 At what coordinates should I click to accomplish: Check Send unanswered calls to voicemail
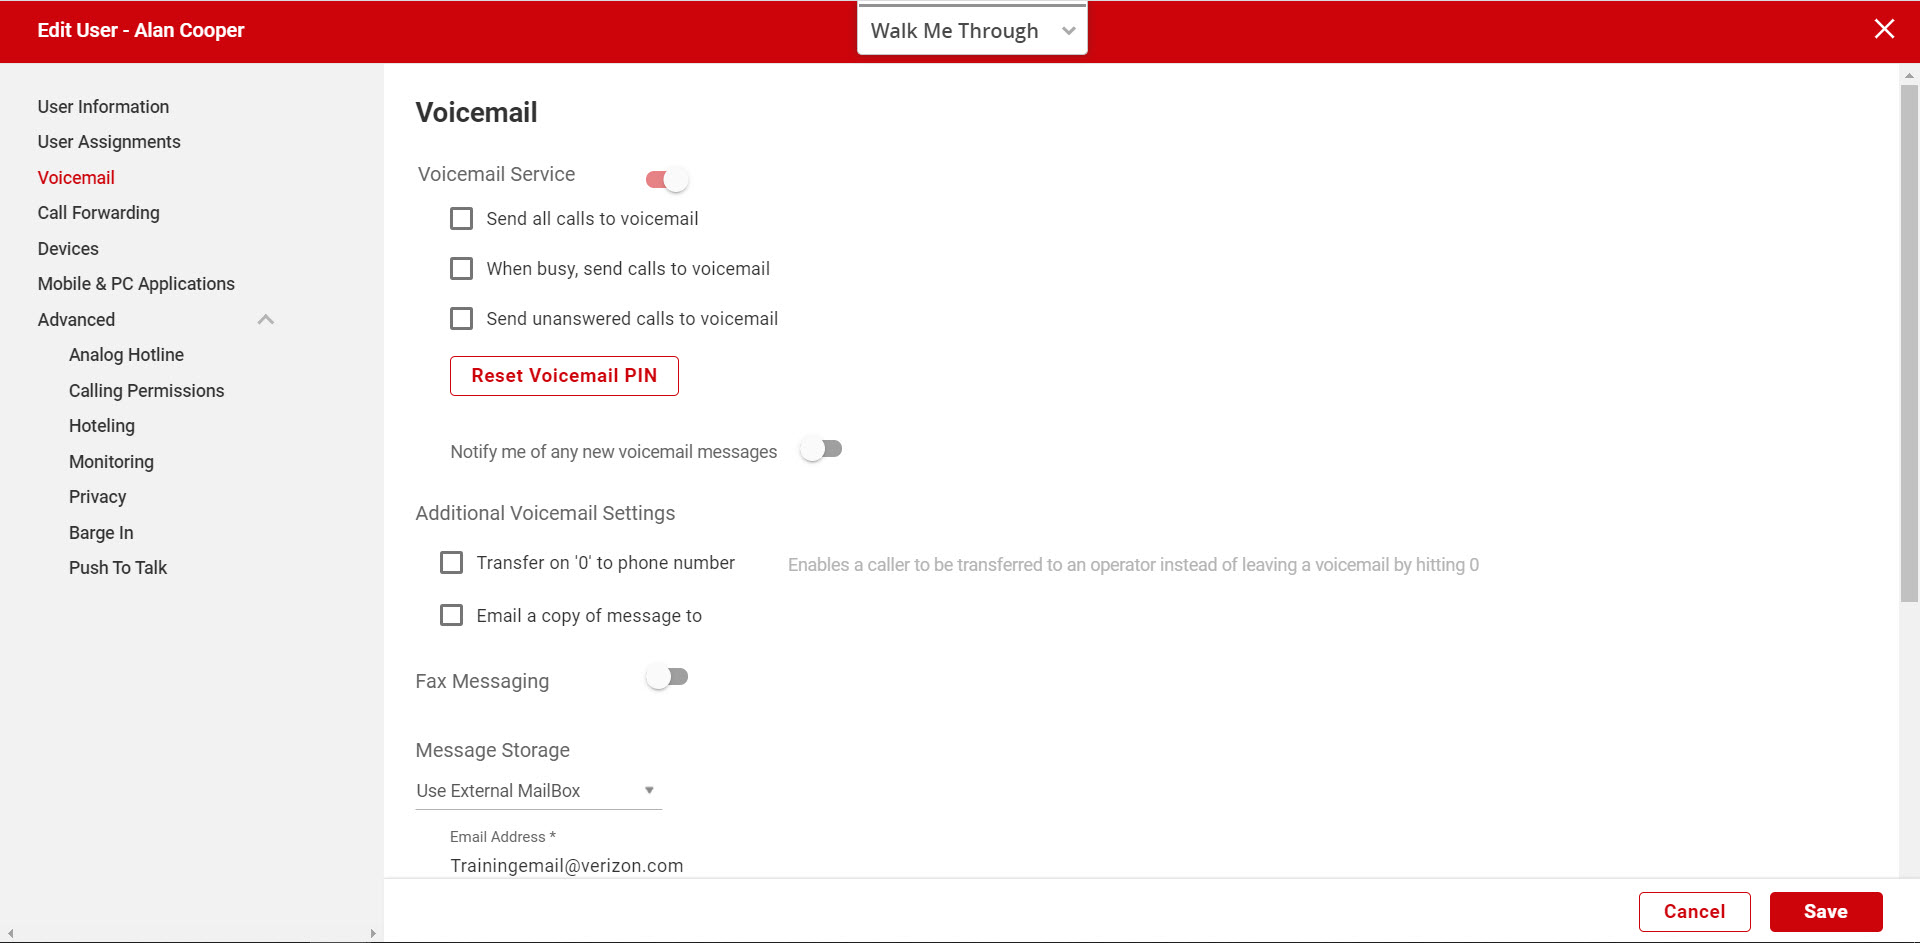point(461,319)
